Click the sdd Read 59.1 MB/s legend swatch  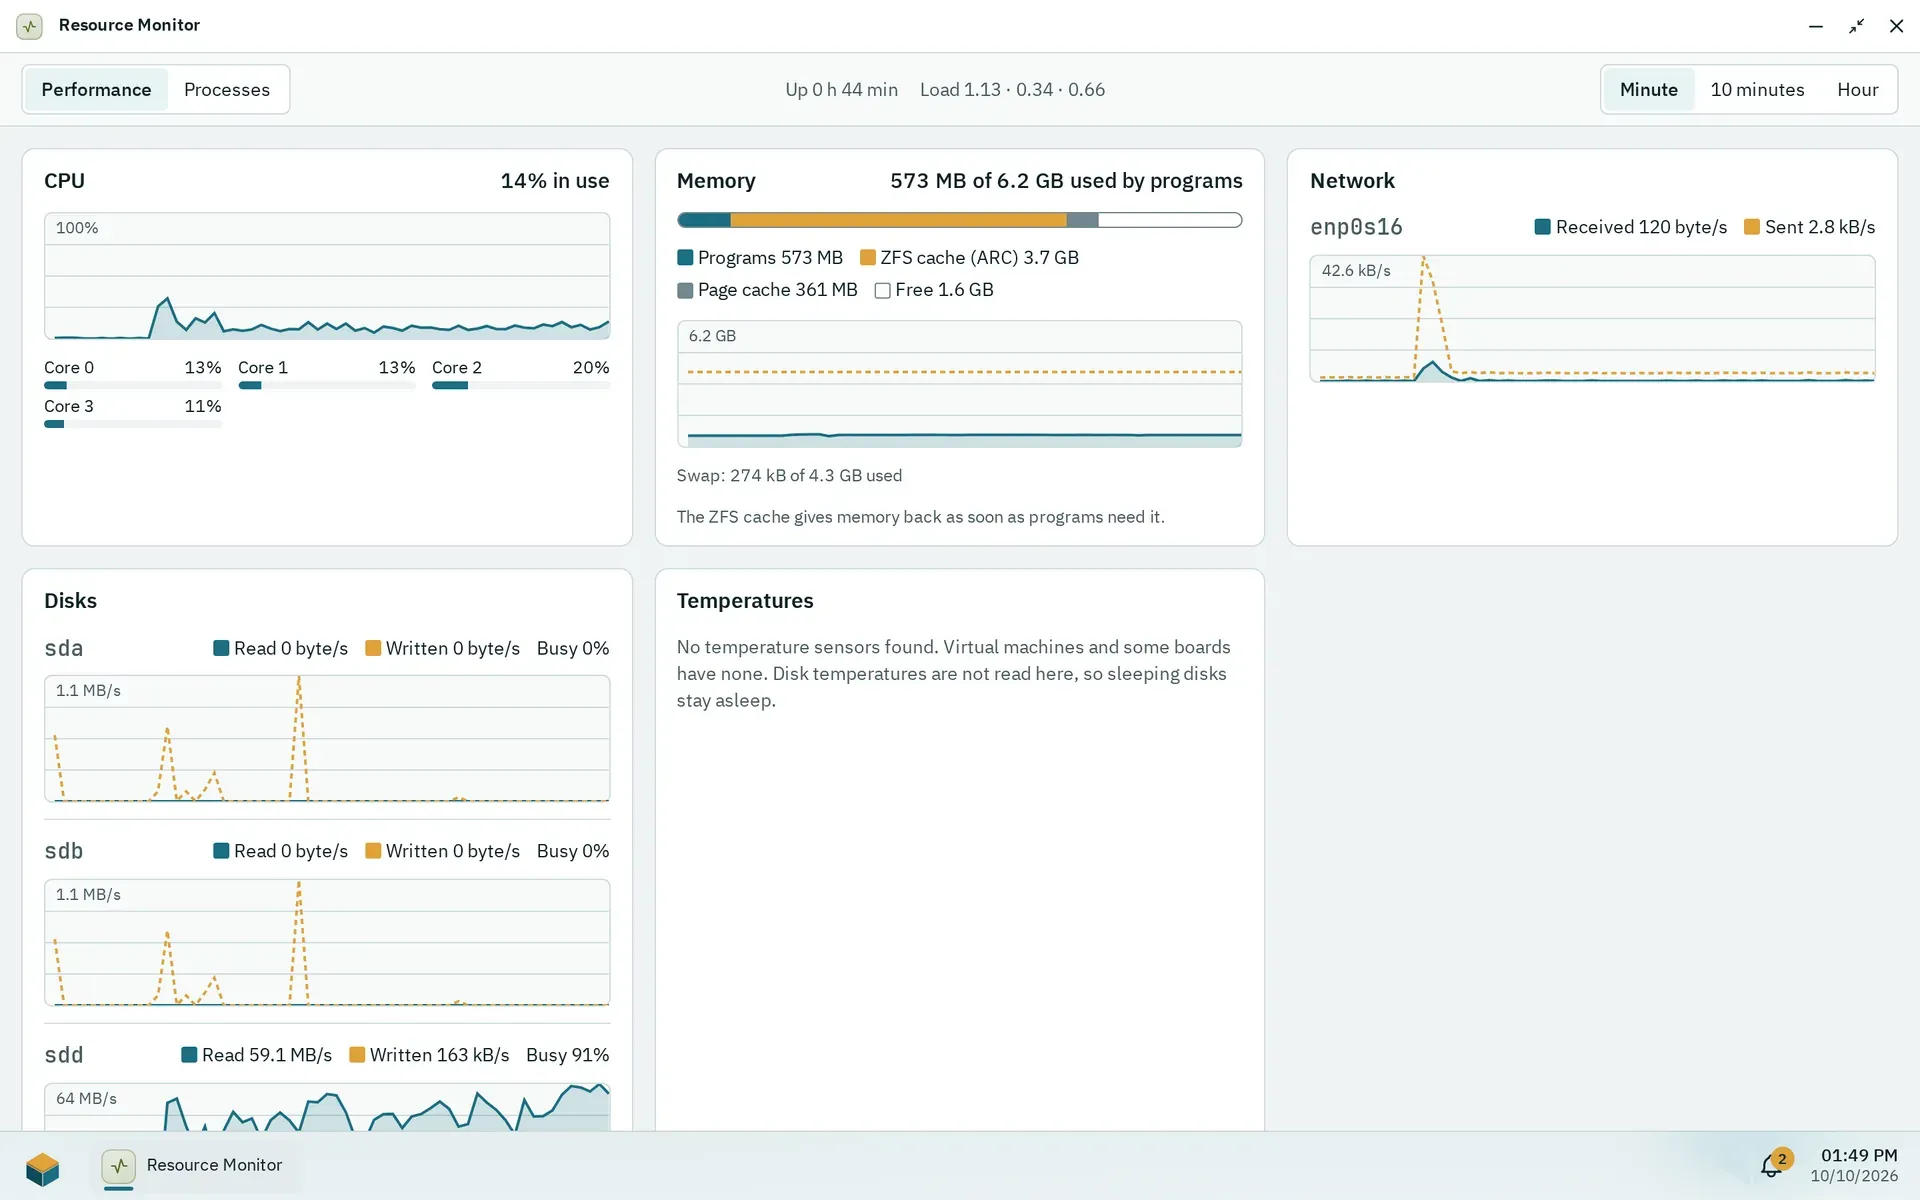(x=189, y=1055)
